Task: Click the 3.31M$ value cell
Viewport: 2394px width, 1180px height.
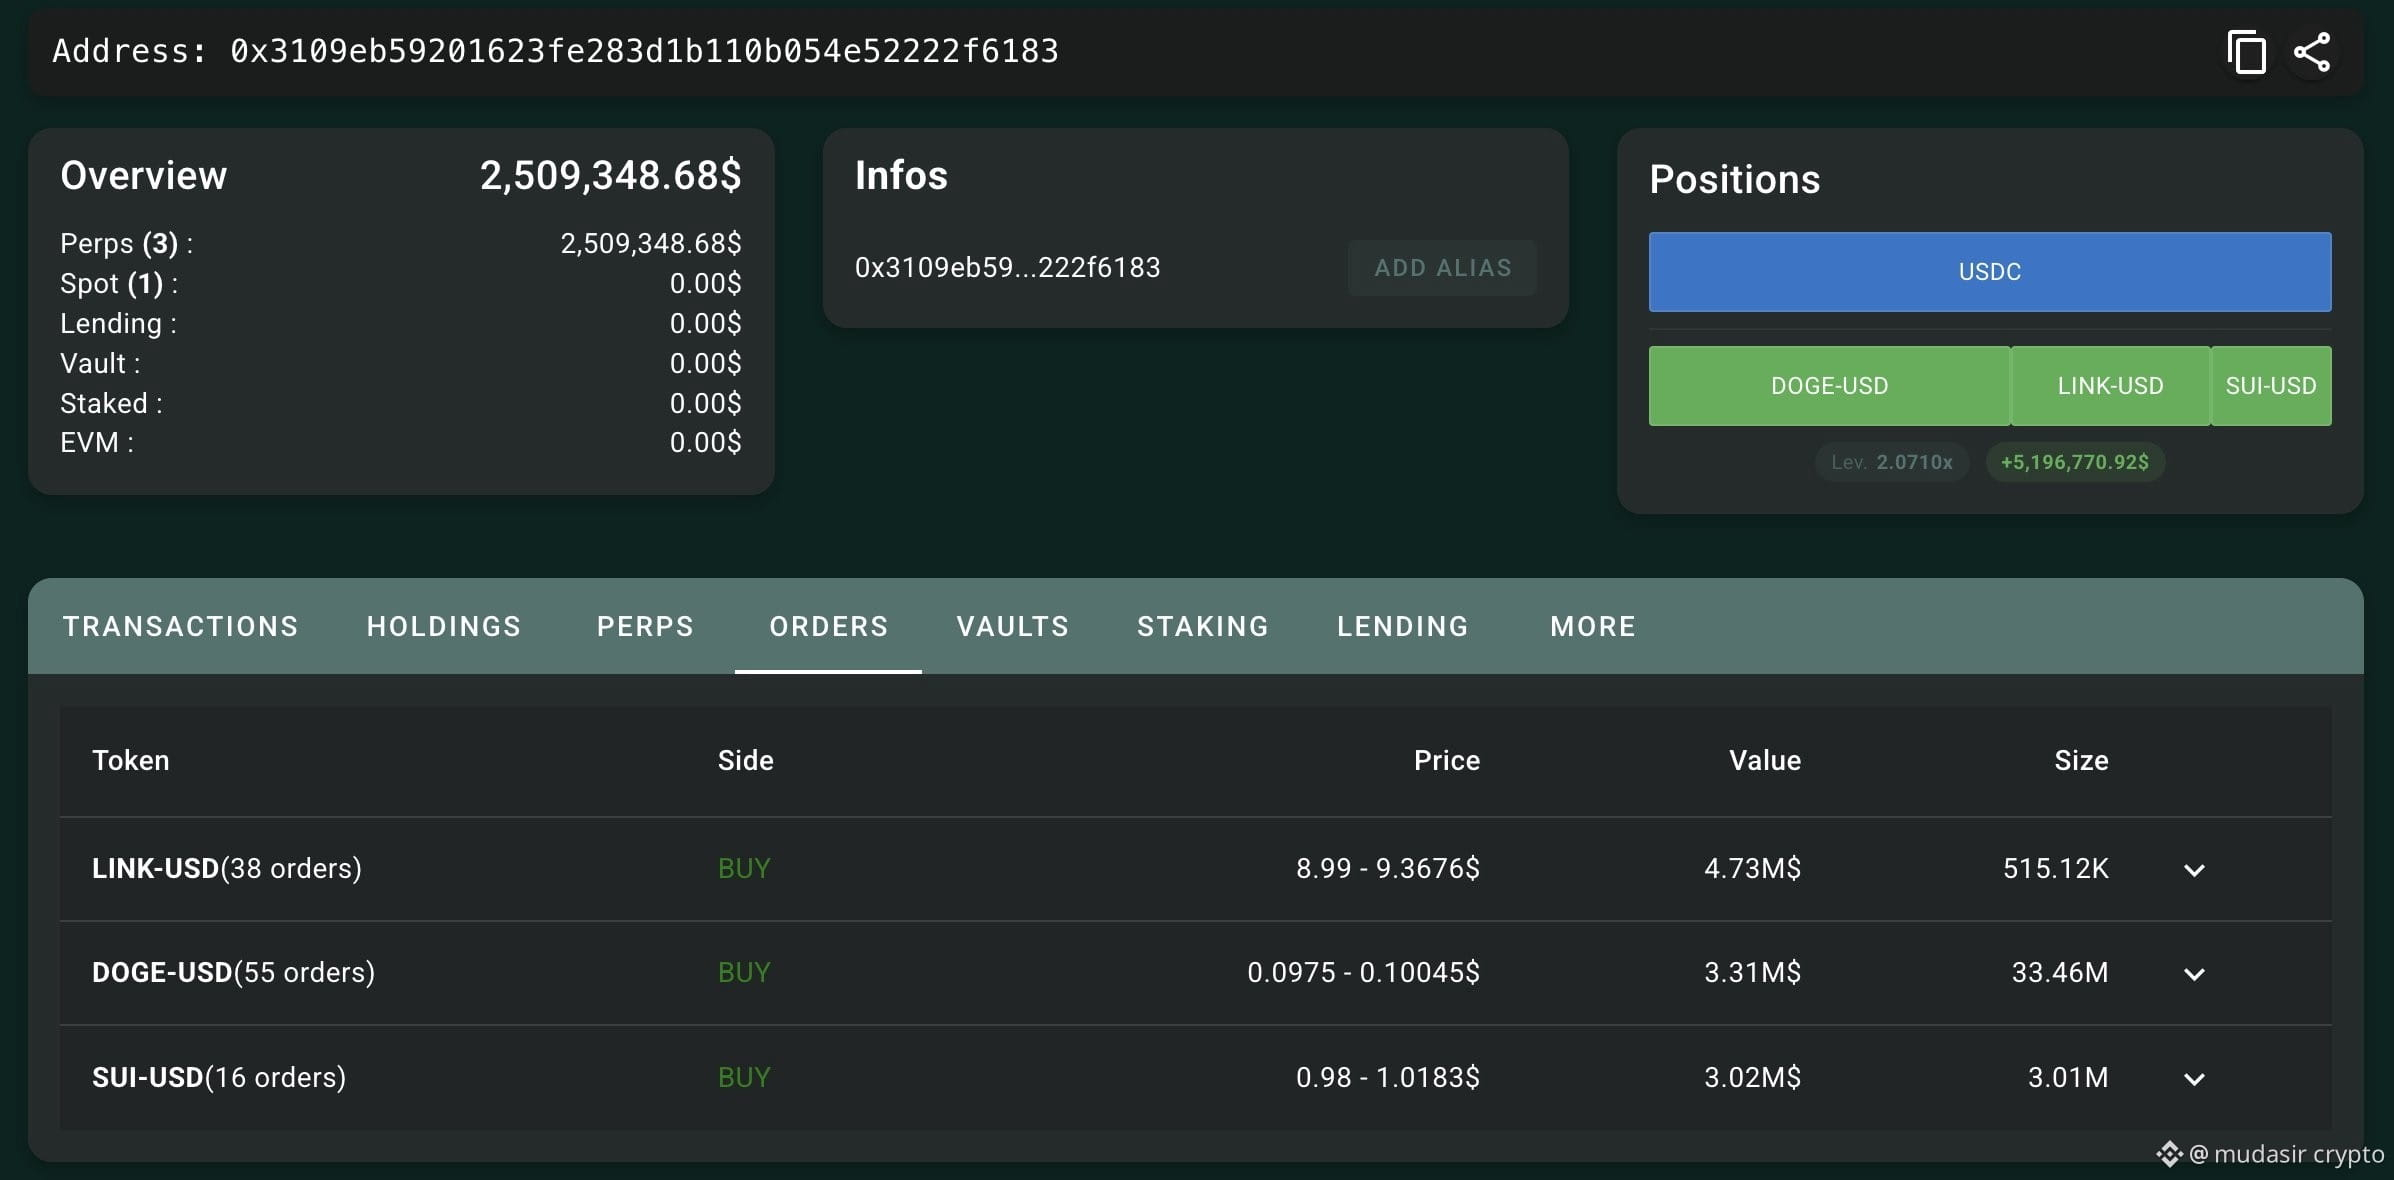Action: pos(1752,972)
